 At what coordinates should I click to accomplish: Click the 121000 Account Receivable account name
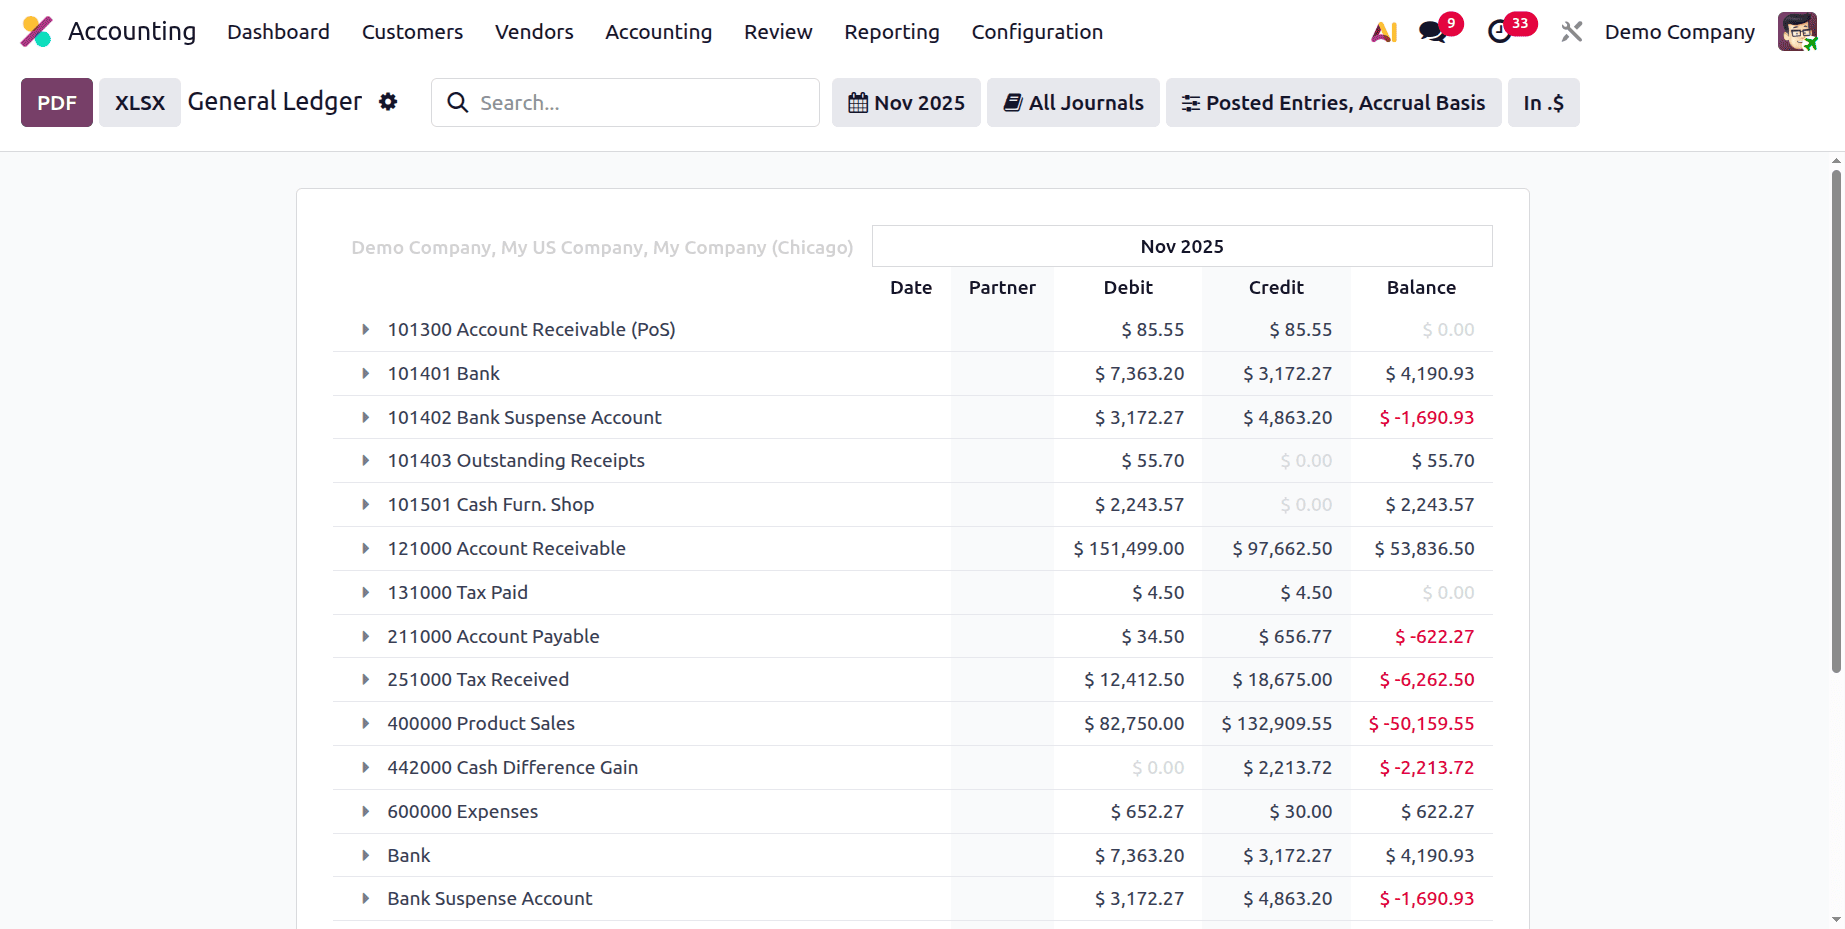point(506,549)
